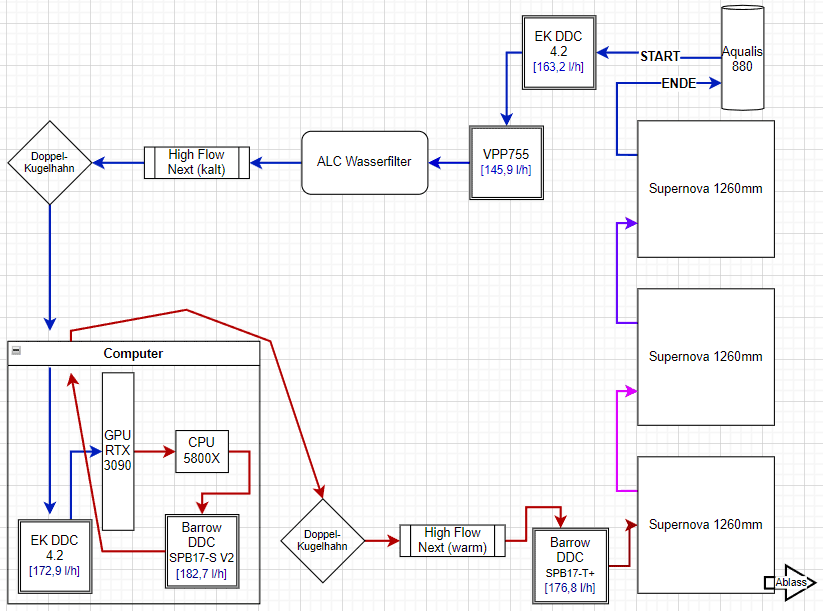The width and height of the screenshot is (823, 611).
Task: Select the VPP755 pump block
Action: pos(506,162)
